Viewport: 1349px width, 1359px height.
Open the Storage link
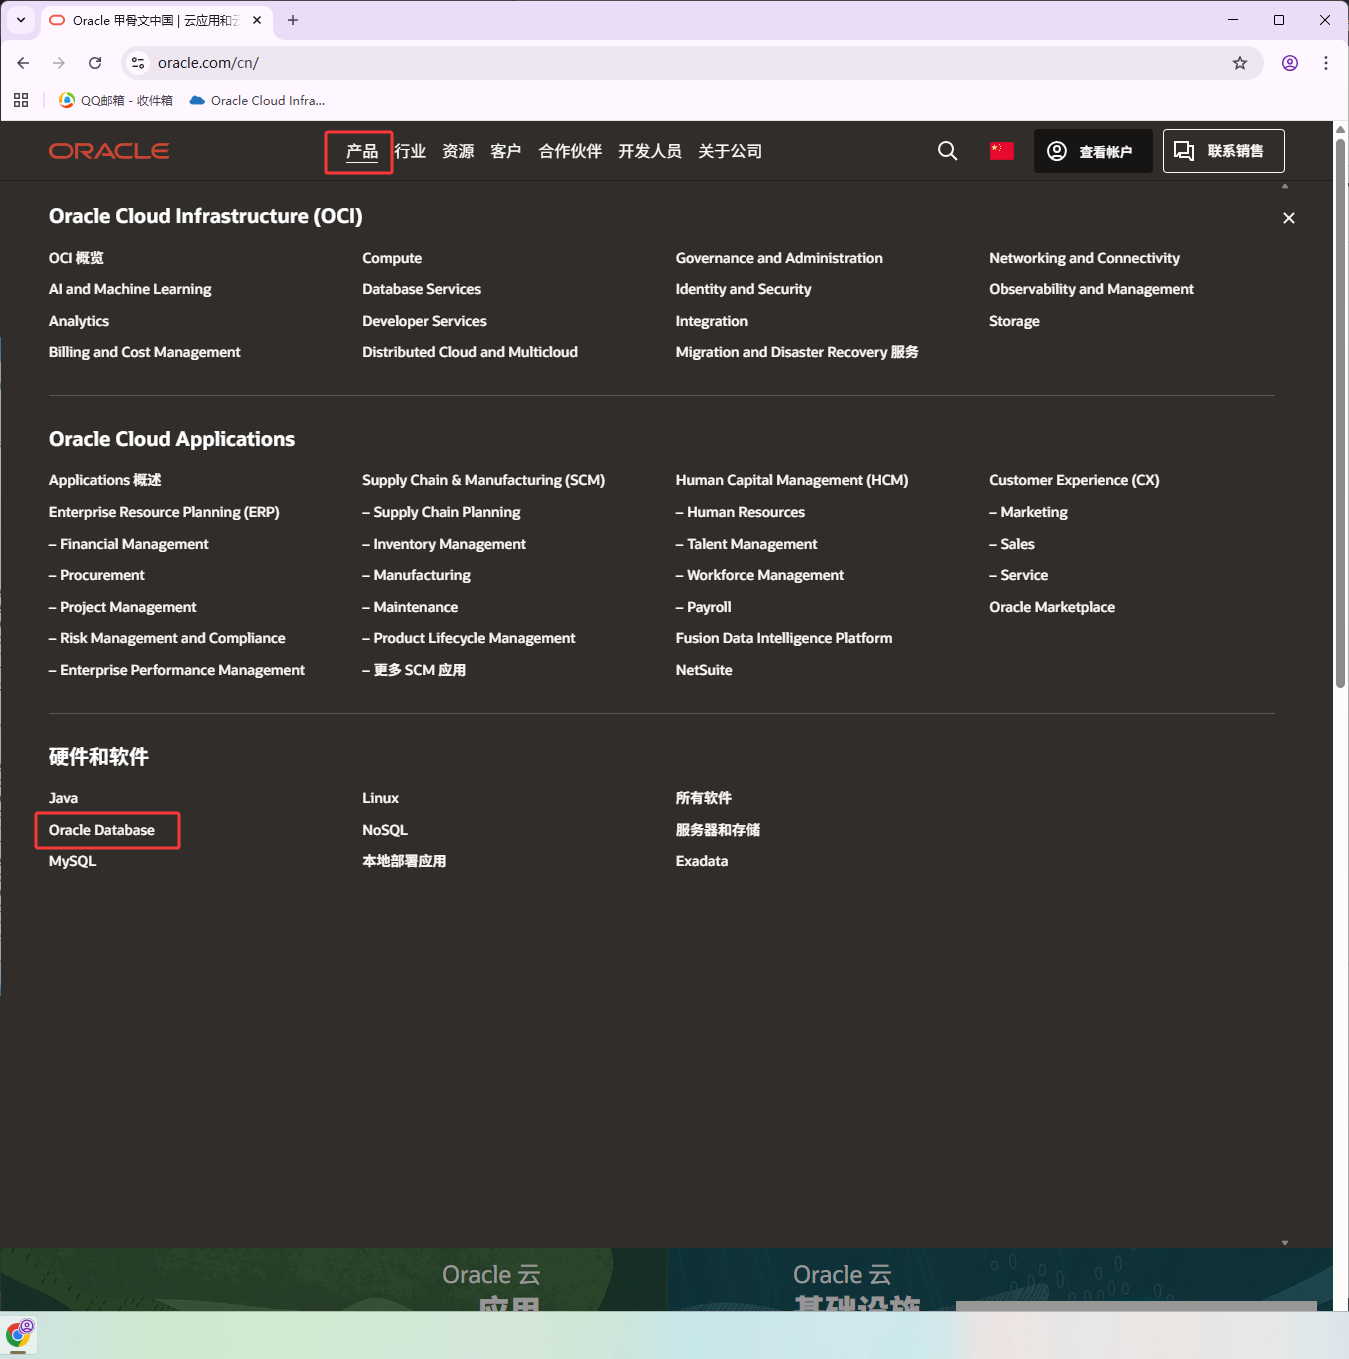[x=1014, y=321]
